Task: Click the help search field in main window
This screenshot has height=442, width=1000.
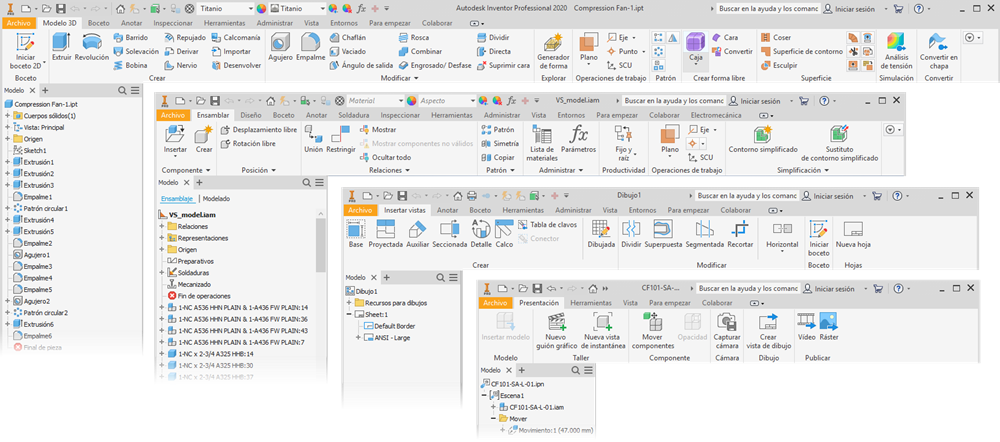Action: tap(768, 10)
